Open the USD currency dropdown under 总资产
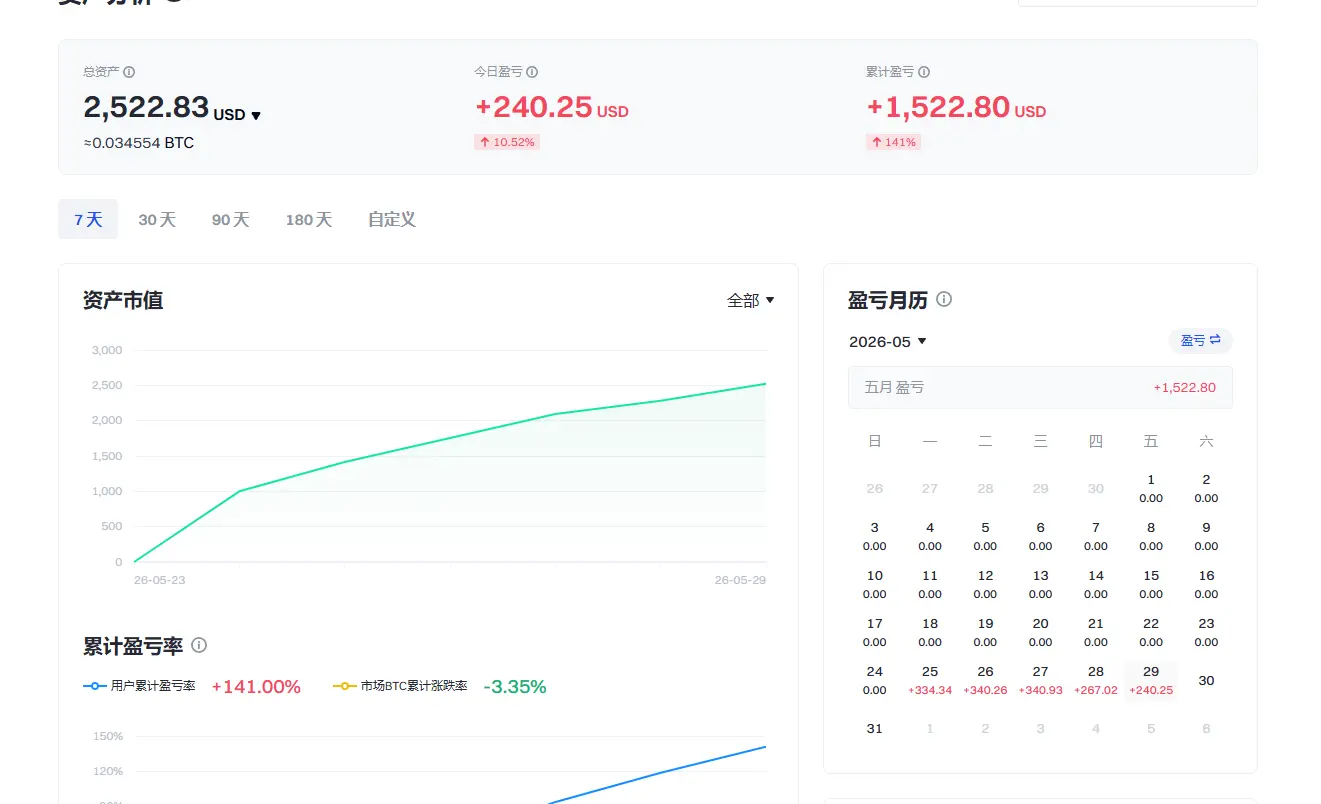1321x804 pixels. click(x=237, y=115)
